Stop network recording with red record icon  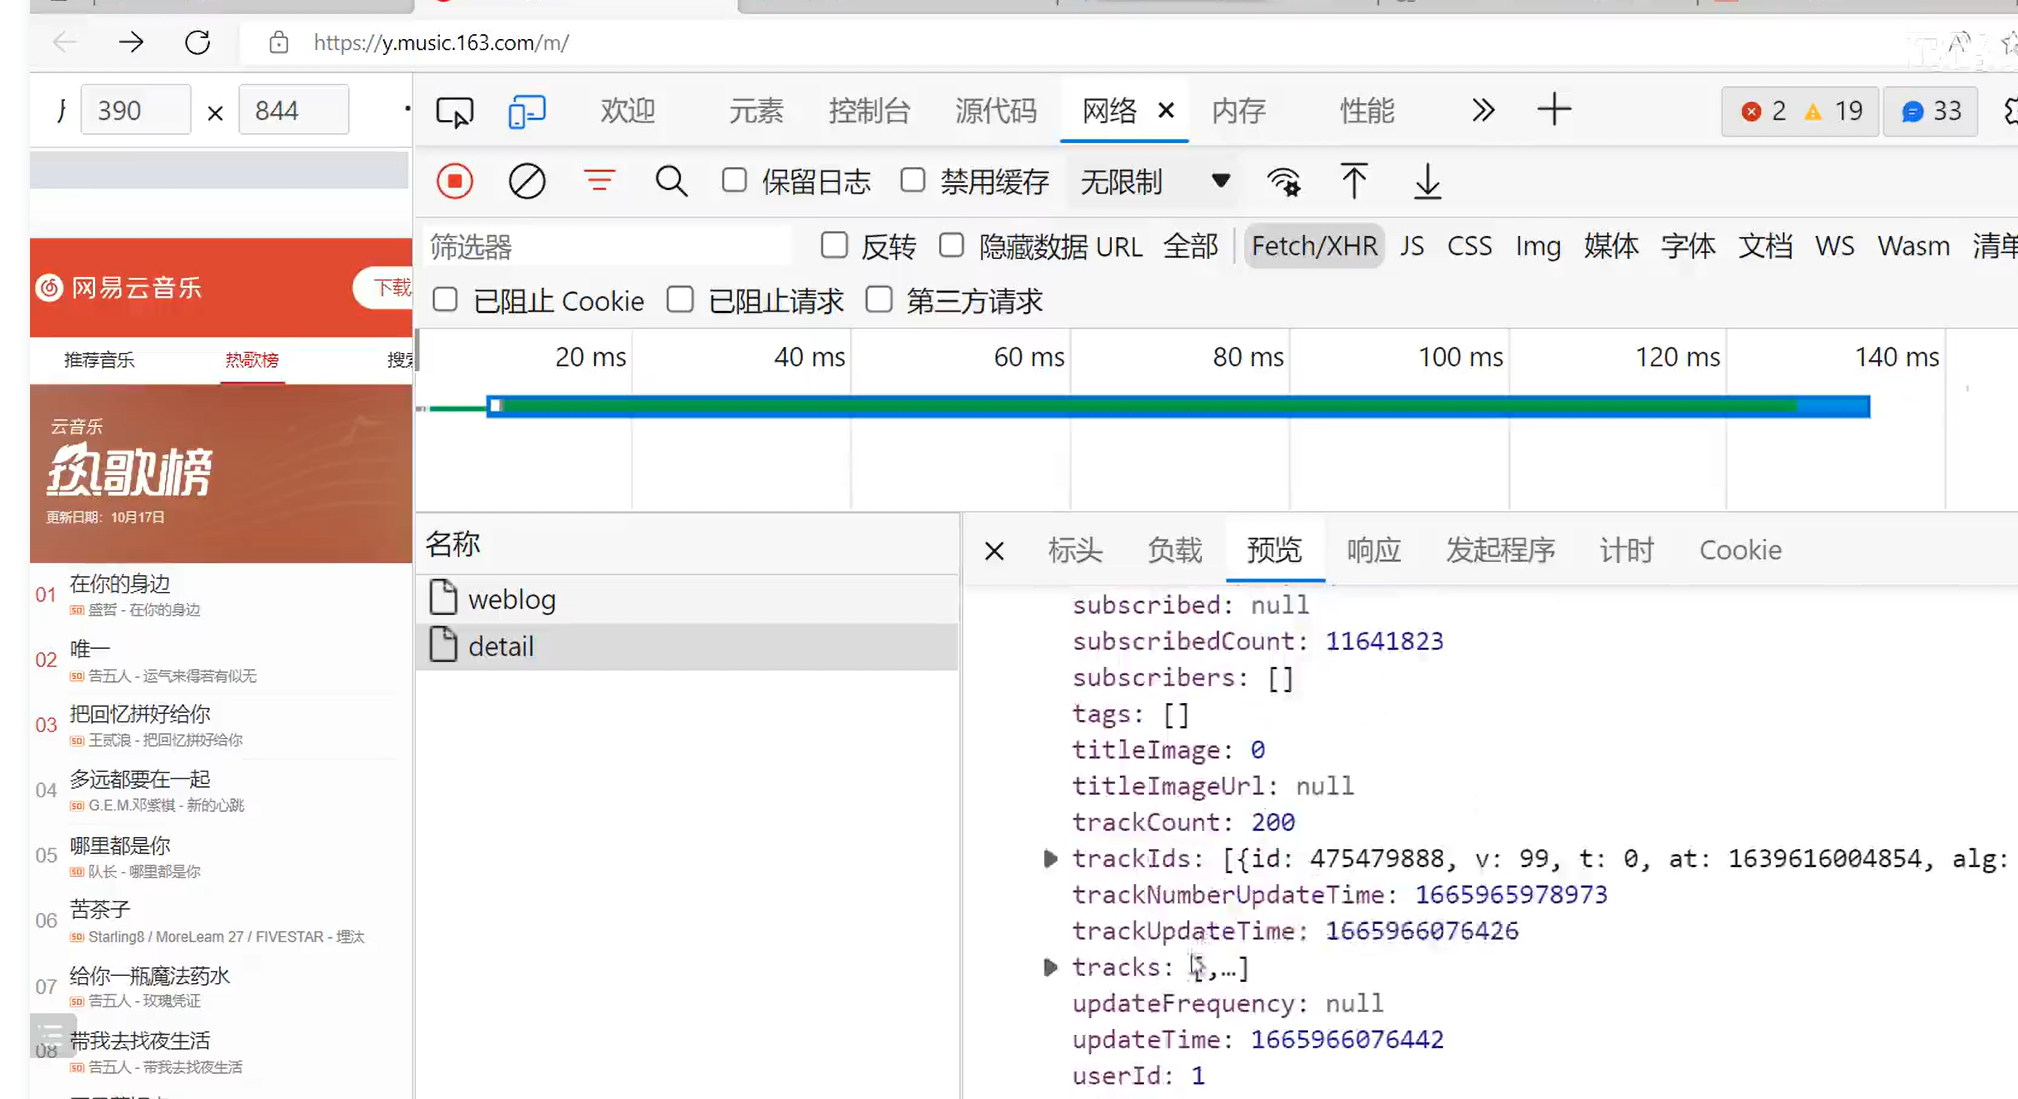point(454,181)
